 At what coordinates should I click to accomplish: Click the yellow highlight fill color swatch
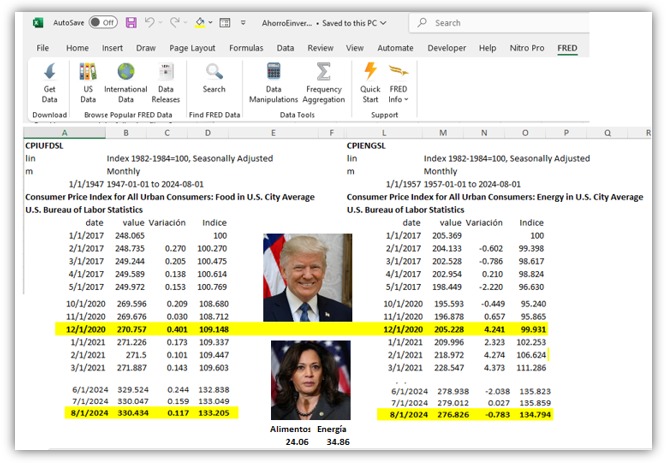pos(200,22)
